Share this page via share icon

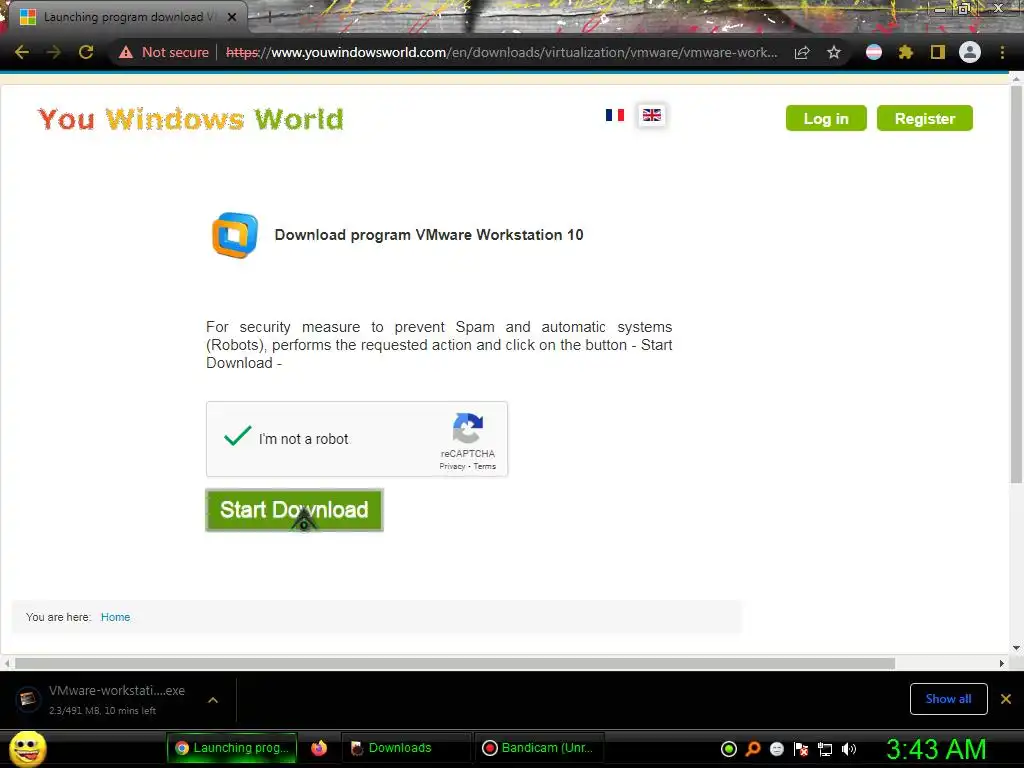tap(802, 52)
